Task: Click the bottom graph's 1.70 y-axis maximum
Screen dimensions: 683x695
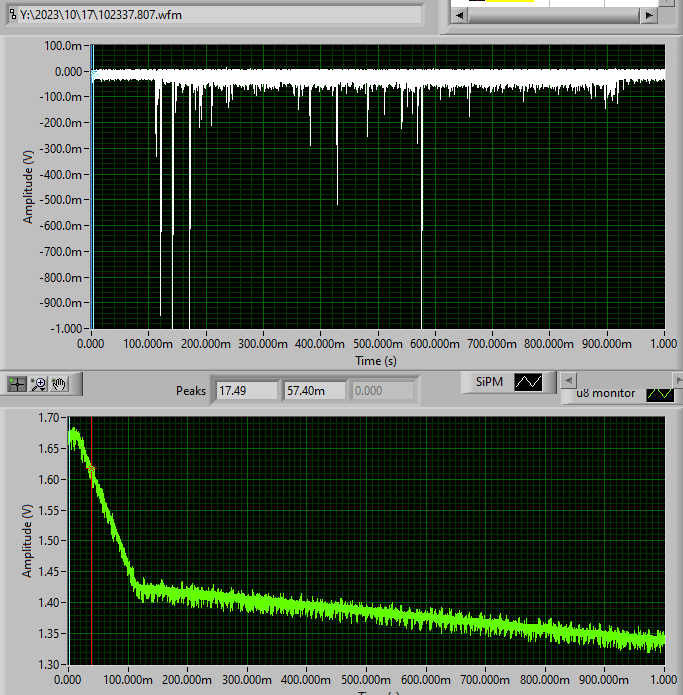Action: point(49,418)
